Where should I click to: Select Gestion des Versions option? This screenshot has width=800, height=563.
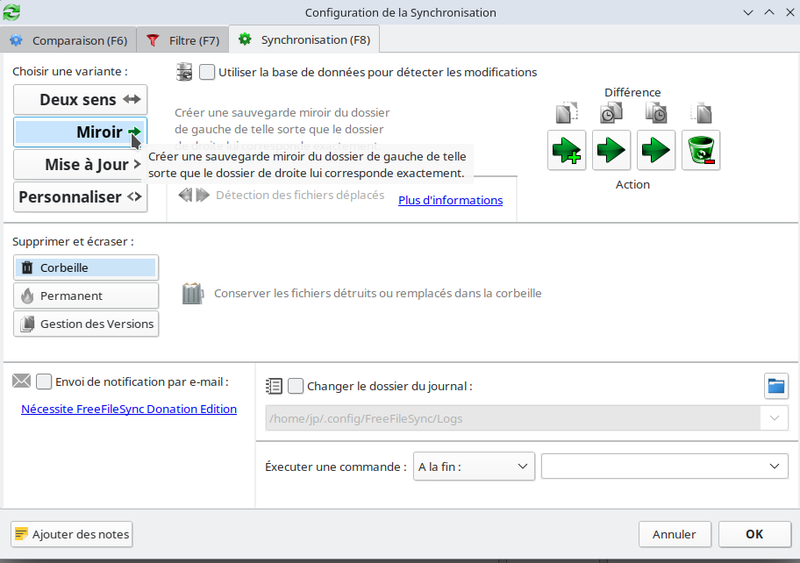(86, 324)
